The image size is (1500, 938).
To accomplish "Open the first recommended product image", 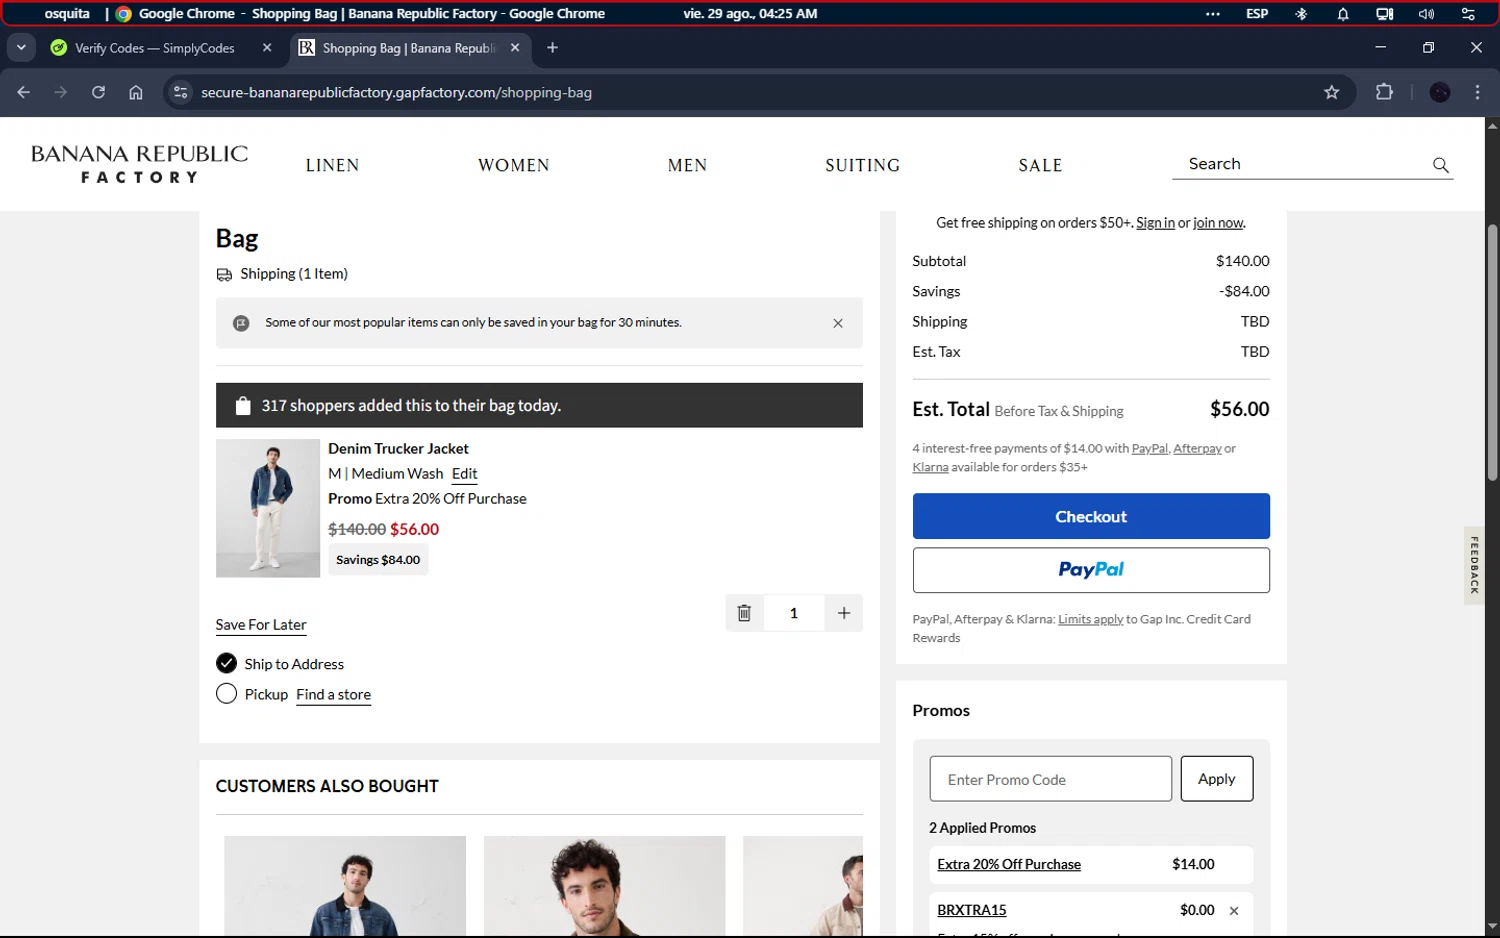I will click(x=345, y=886).
